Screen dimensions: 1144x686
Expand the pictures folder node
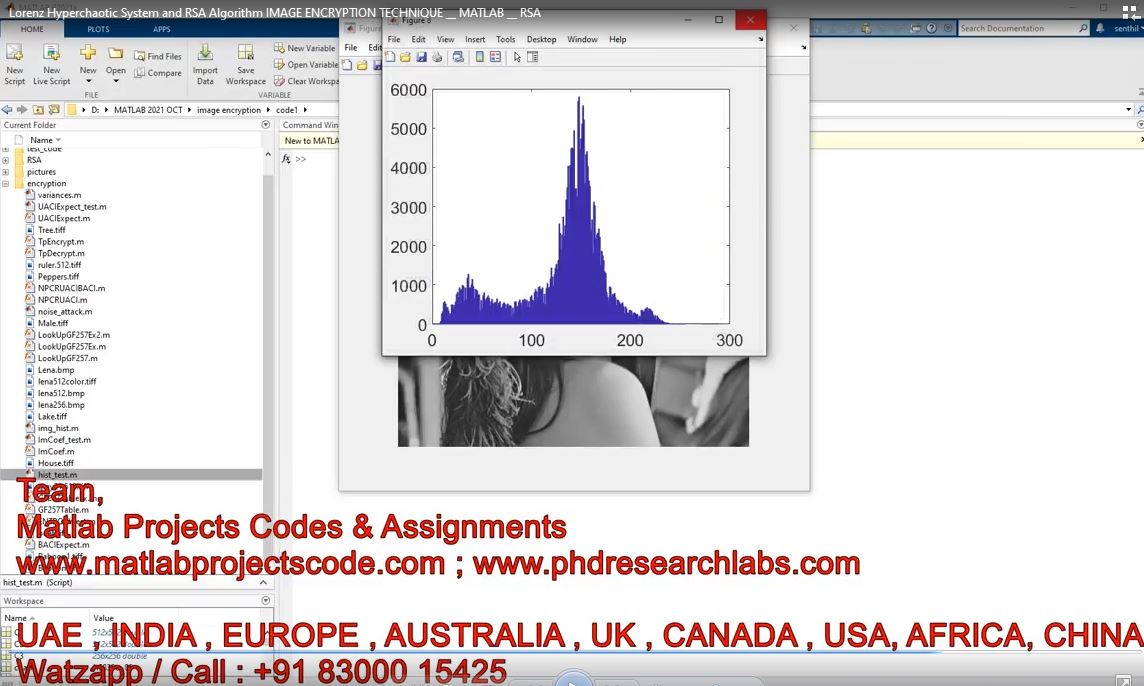point(6,172)
